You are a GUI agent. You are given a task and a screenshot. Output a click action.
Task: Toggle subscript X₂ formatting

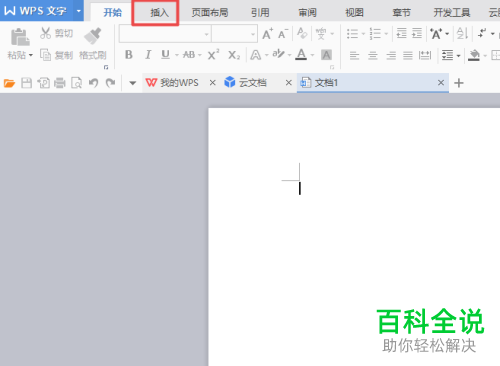tap(234, 55)
